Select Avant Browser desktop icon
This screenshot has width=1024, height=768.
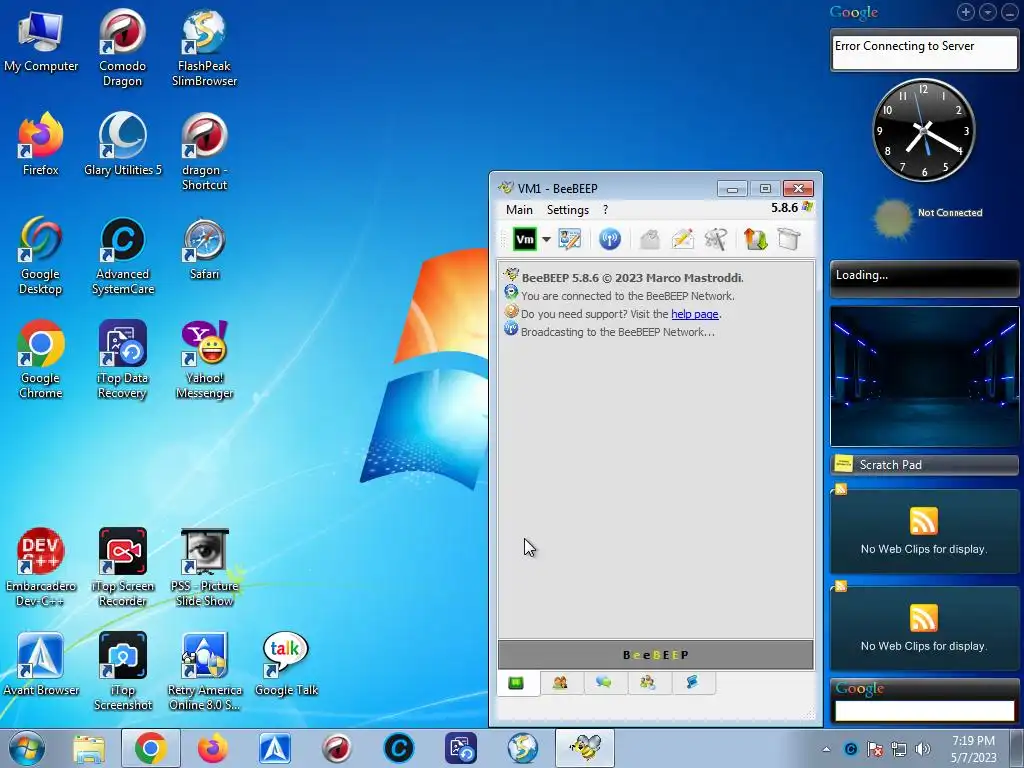[40, 664]
